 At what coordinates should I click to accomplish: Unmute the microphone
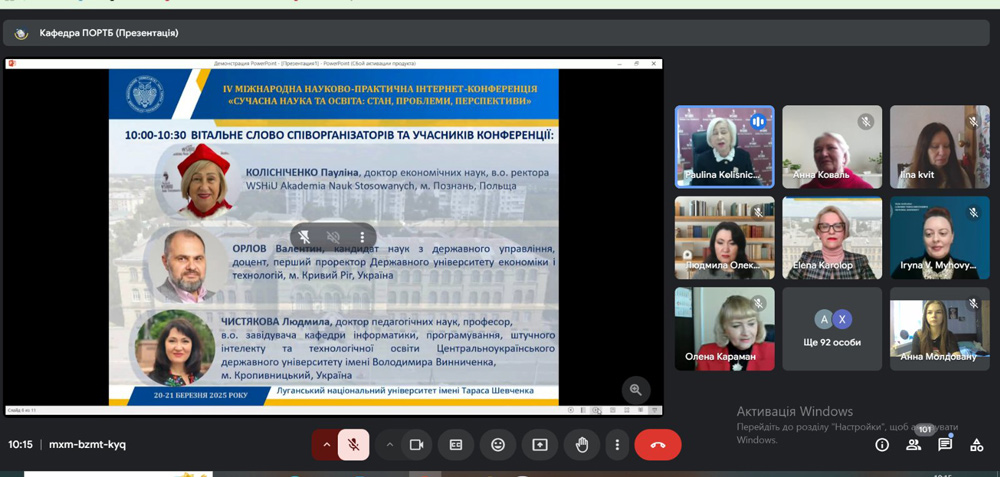click(x=353, y=445)
